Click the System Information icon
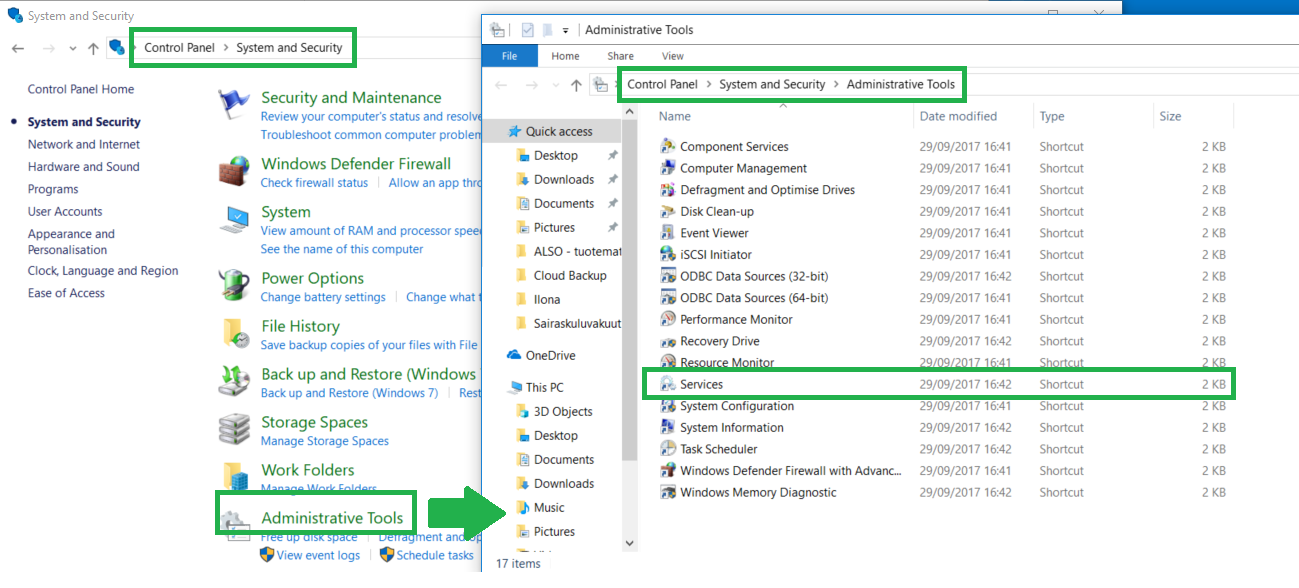Image resolution: width=1299 pixels, height=588 pixels. pos(668,427)
